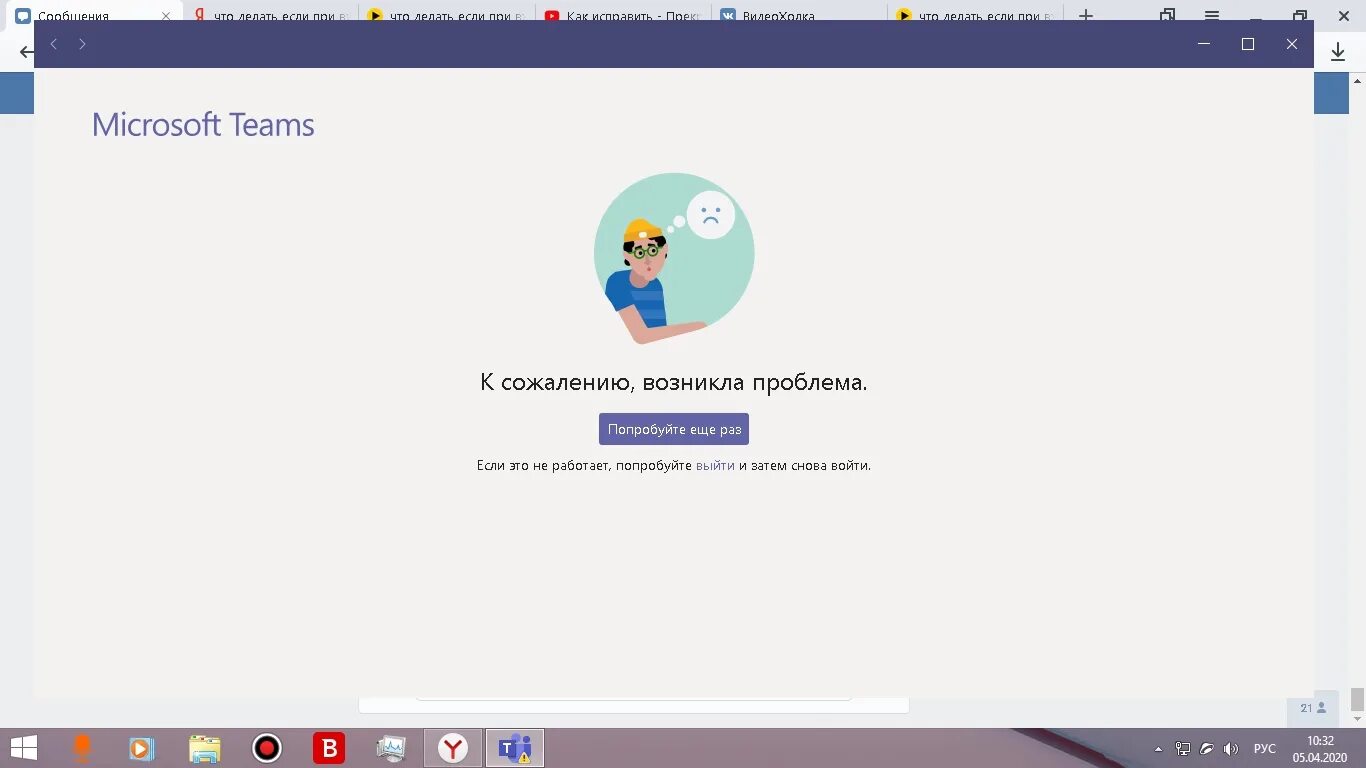Click the network status tray icon
Image resolution: width=1366 pixels, height=768 pixels.
click(1182, 748)
